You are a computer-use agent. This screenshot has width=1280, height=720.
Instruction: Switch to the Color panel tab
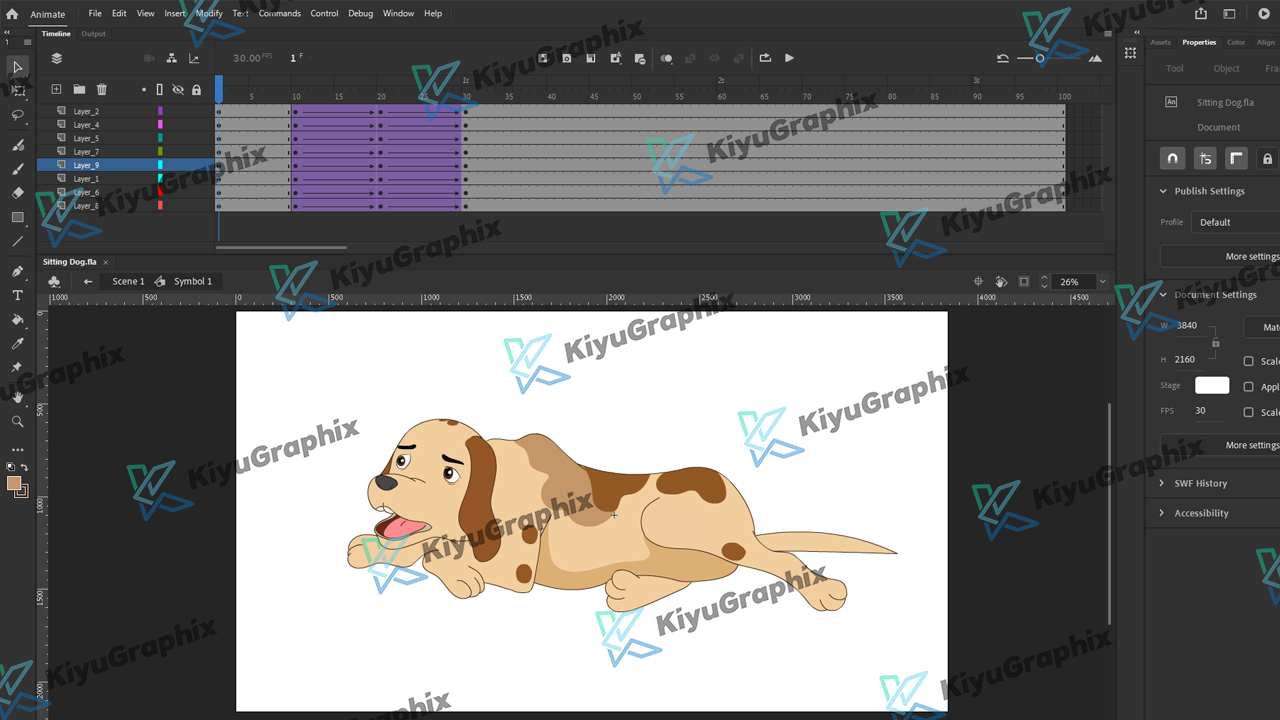click(1236, 43)
